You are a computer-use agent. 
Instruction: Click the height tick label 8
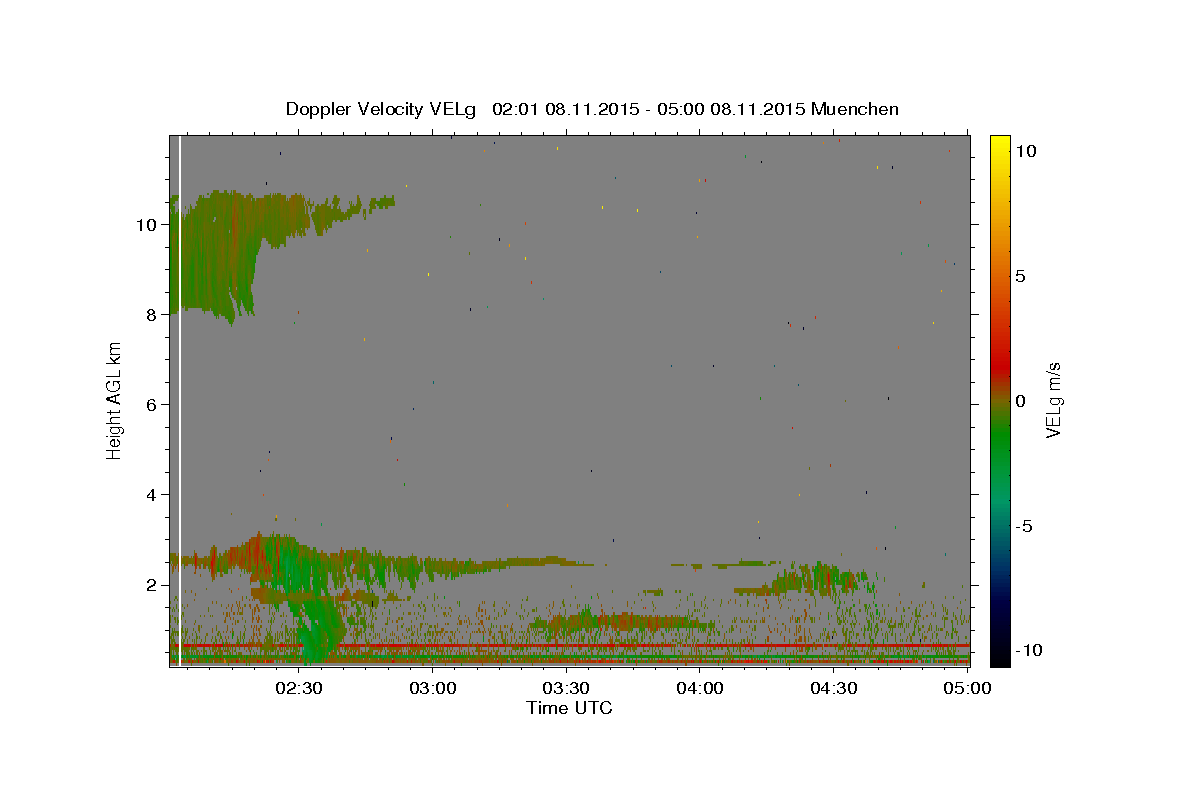coord(153,314)
